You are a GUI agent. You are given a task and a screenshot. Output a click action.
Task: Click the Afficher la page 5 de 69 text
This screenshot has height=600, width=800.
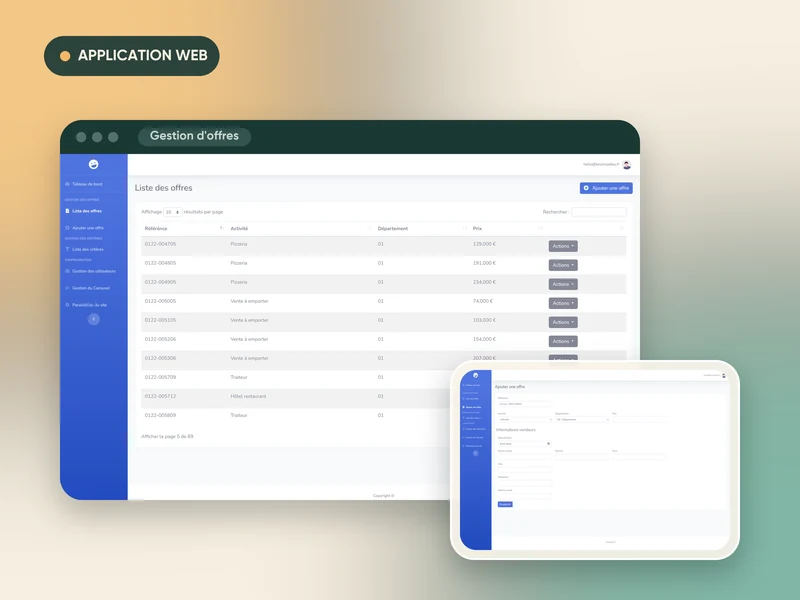pos(167,436)
